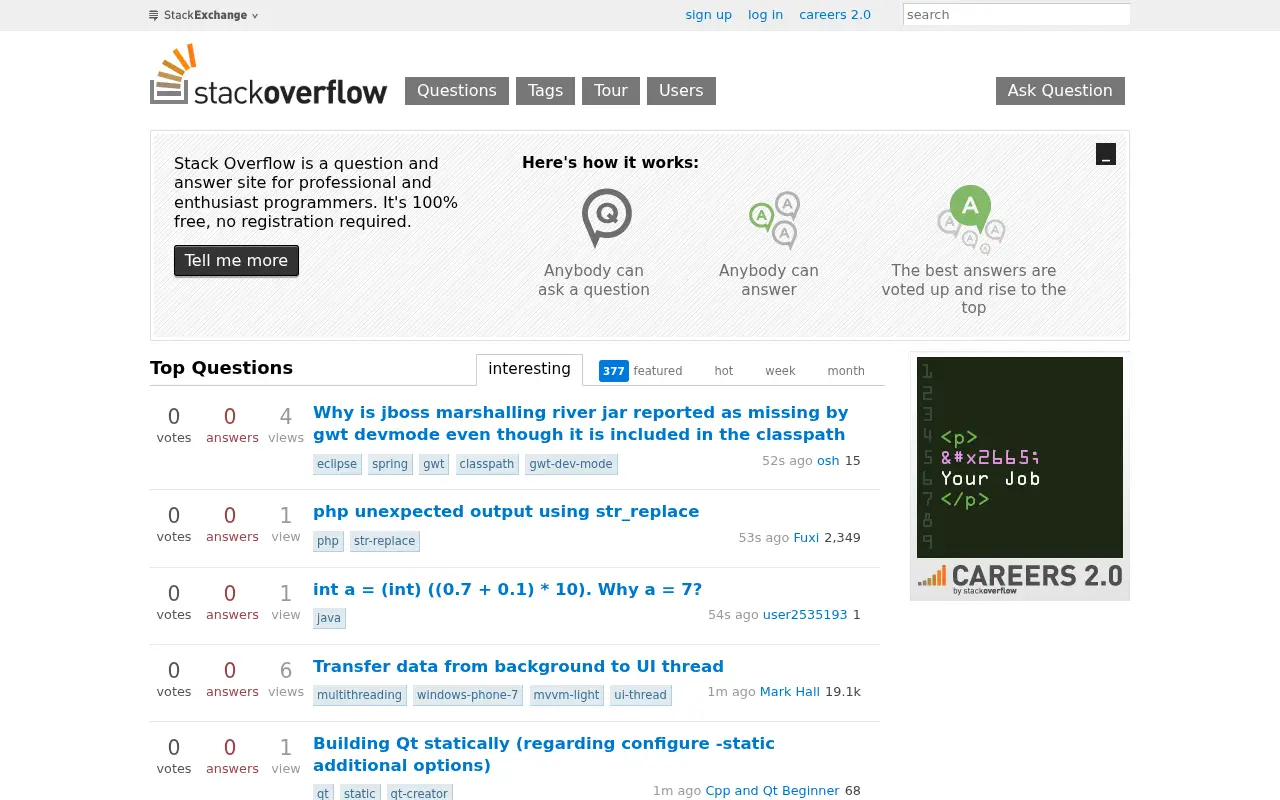Screen dimensions: 1280x800
Task: Switch to the week tab
Action: (780, 371)
